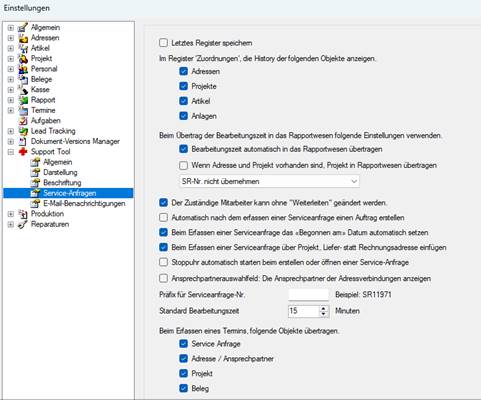Open E-Mail-Benachrichtigungen settings page
481x400 pixels.
(84, 203)
